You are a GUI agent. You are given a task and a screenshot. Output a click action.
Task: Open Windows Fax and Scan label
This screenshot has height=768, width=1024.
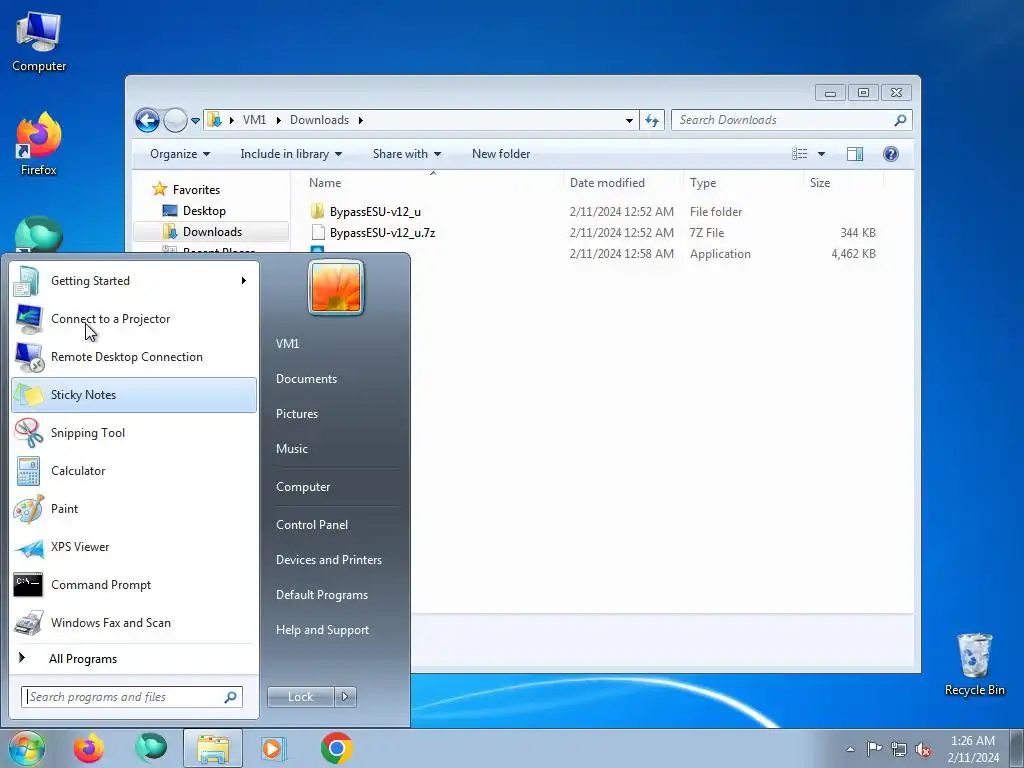(x=111, y=622)
